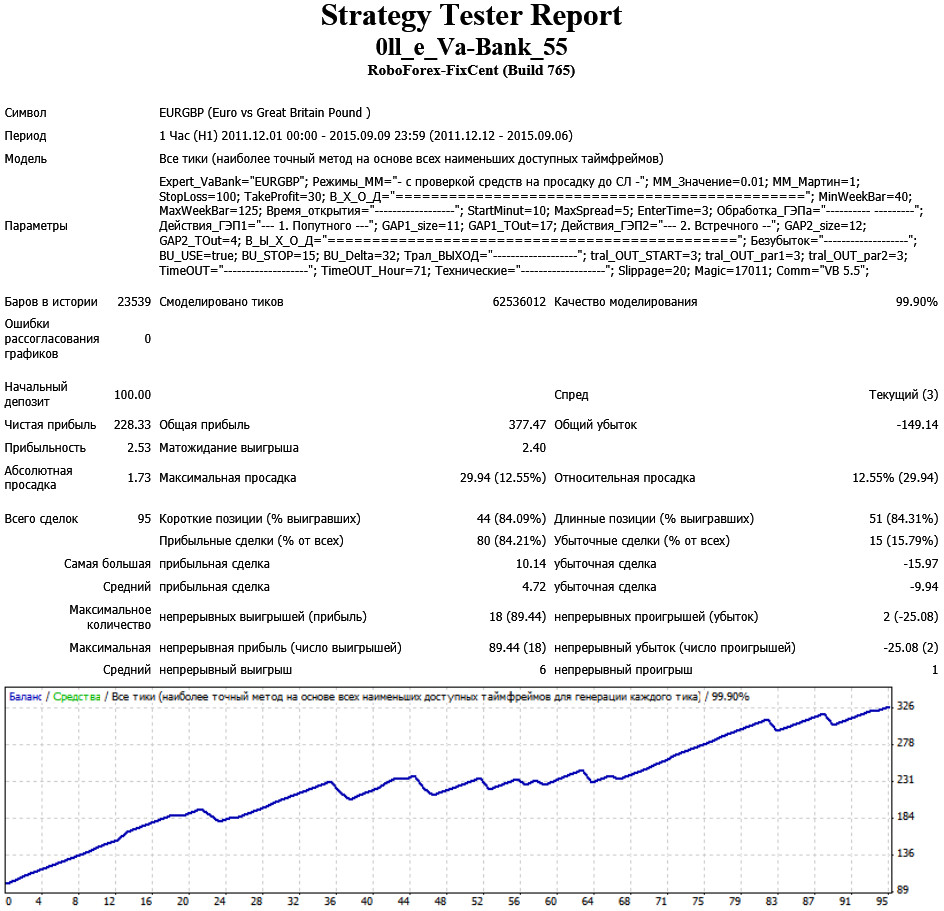The height and width of the screenshot is (911, 944).
Task: Click the 89 label on chart axis
Action: [902, 889]
